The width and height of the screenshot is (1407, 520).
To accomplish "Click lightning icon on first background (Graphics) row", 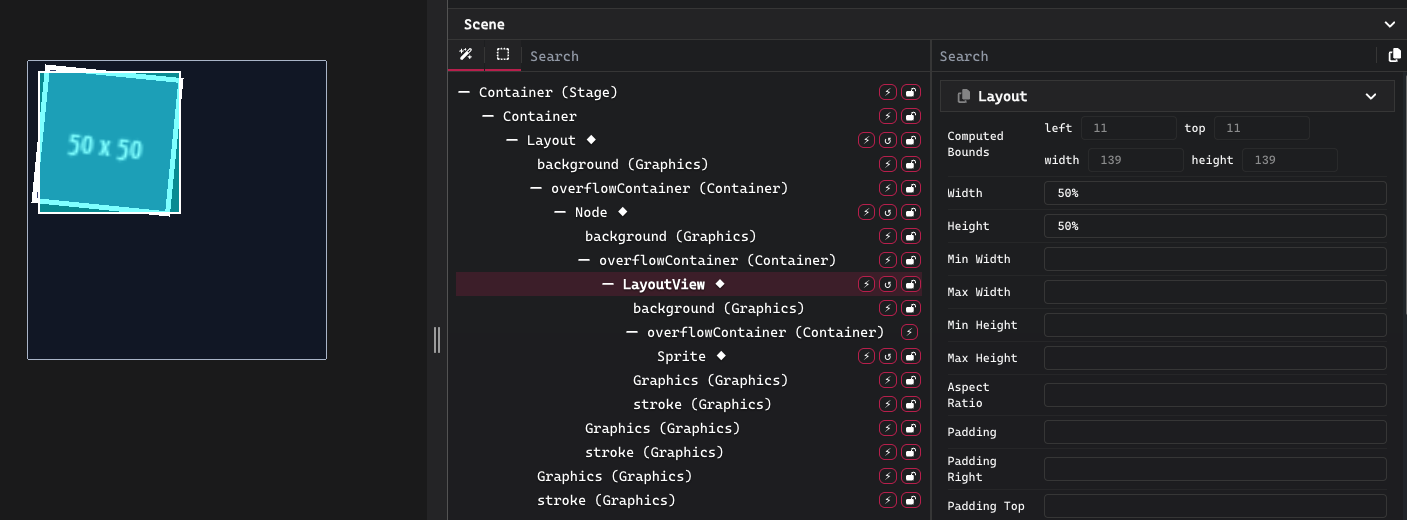I will (x=887, y=164).
